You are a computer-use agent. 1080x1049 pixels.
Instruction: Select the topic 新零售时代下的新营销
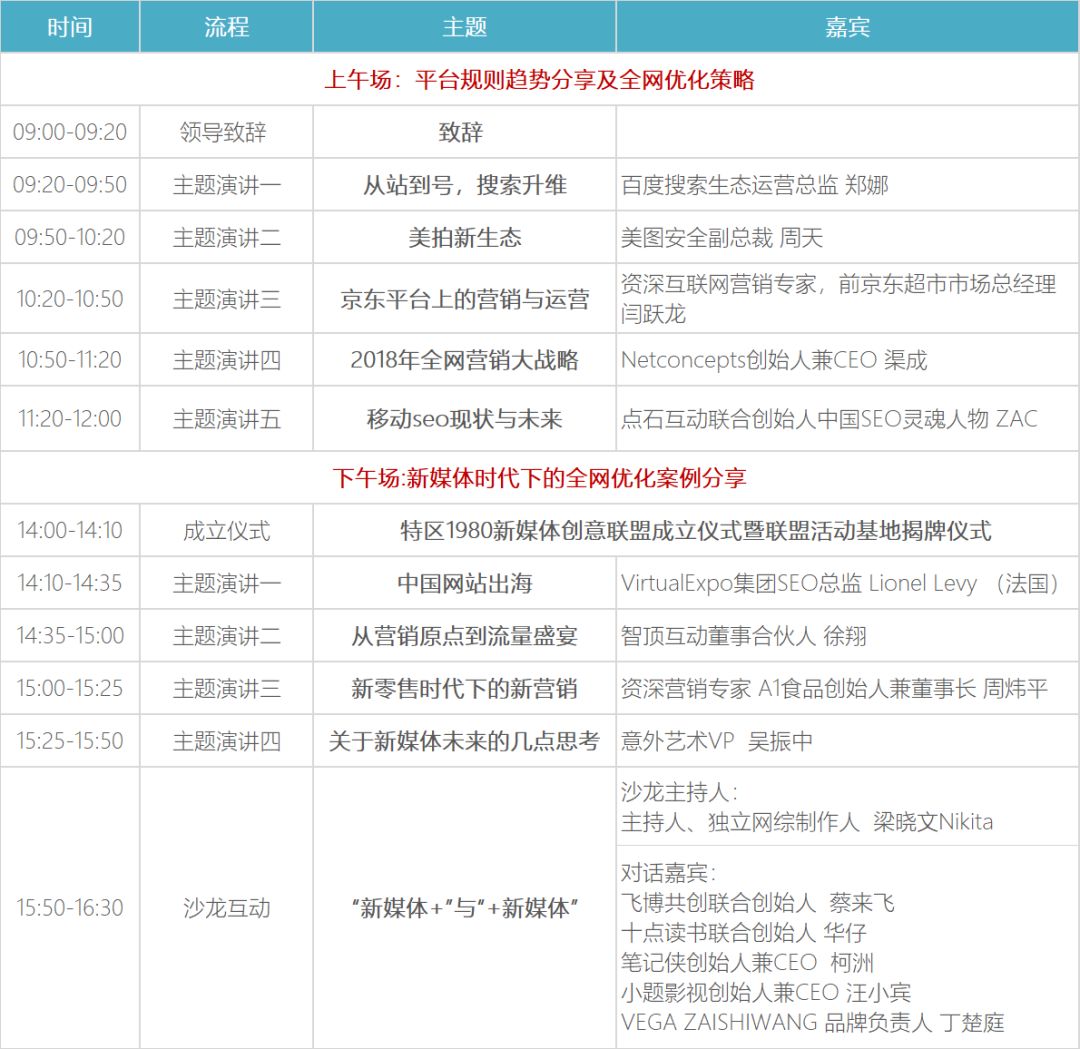[464, 688]
